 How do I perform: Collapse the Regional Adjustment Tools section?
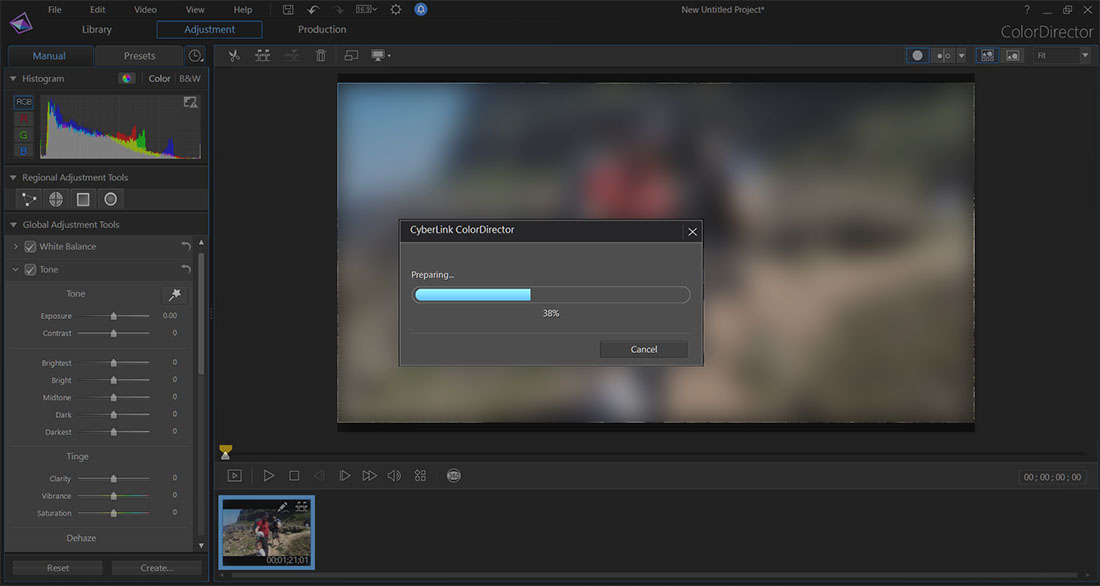click(x=13, y=178)
